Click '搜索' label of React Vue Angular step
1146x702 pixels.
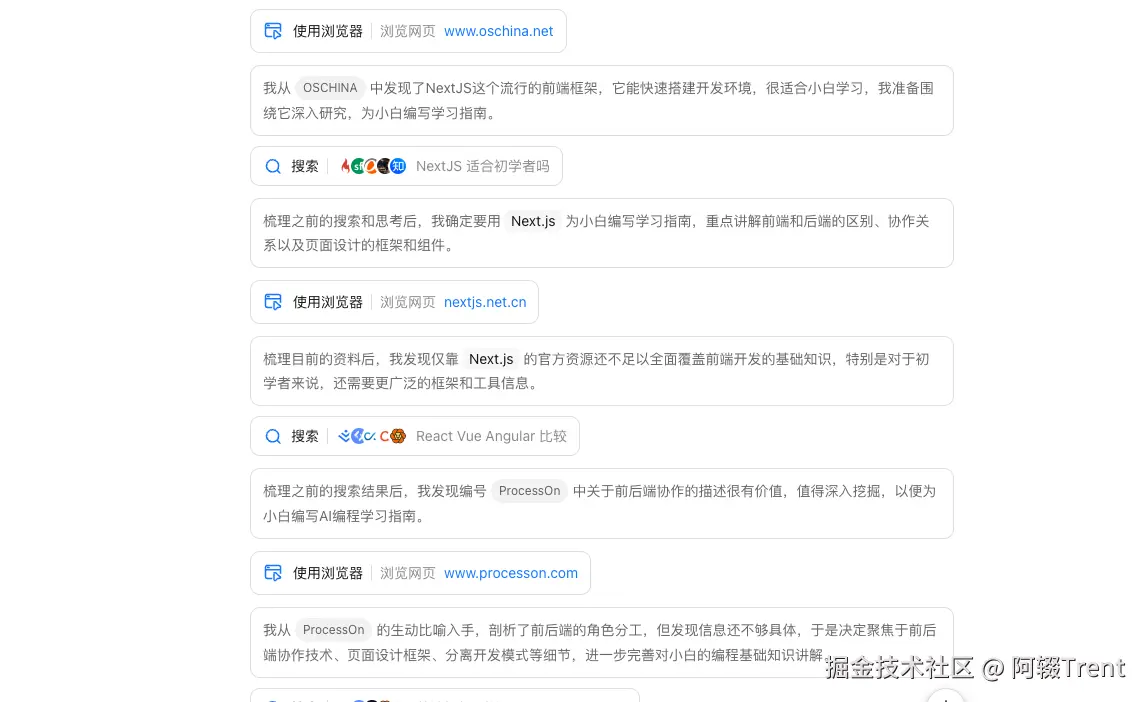click(x=305, y=437)
